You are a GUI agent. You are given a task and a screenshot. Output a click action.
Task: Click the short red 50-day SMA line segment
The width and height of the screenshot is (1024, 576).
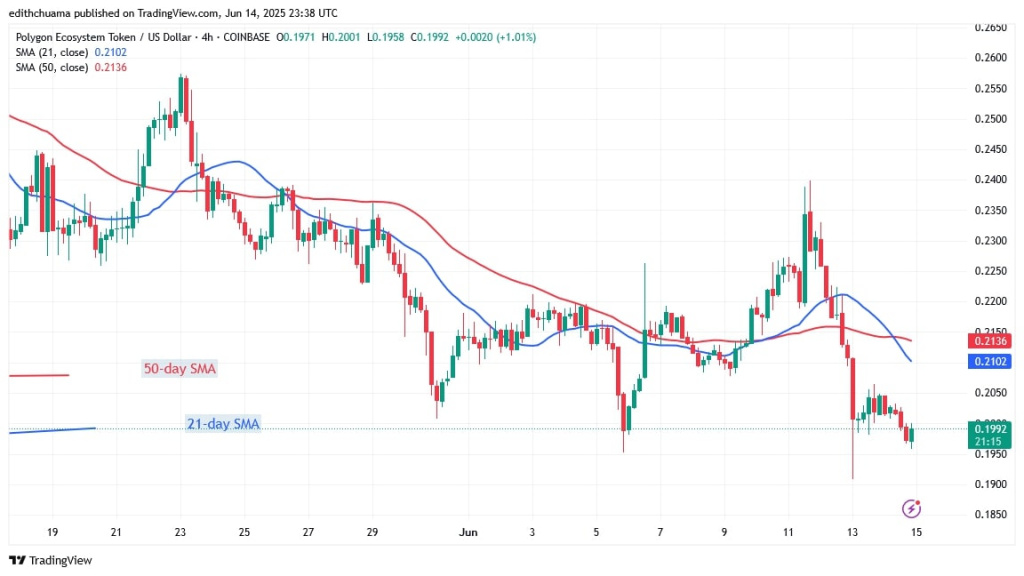38,376
